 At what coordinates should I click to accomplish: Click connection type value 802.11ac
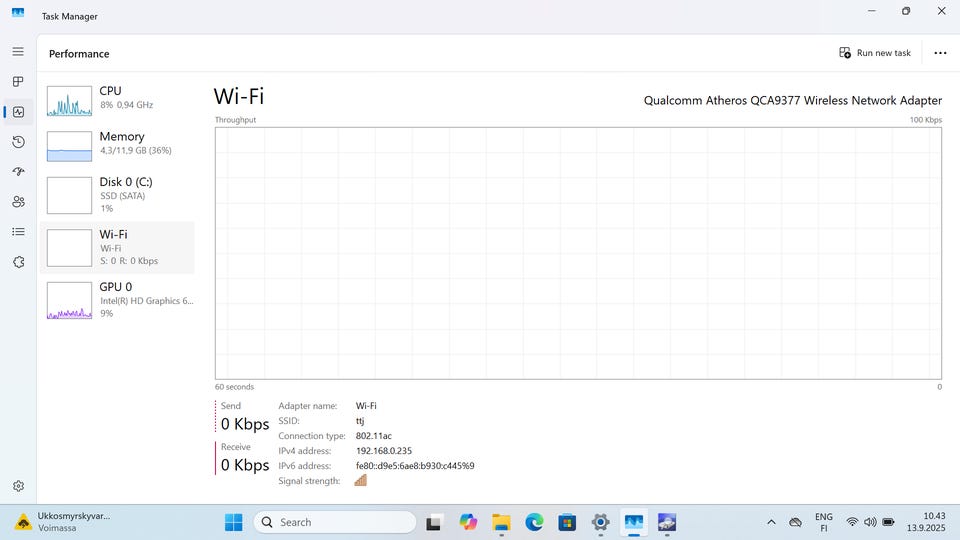pos(373,436)
